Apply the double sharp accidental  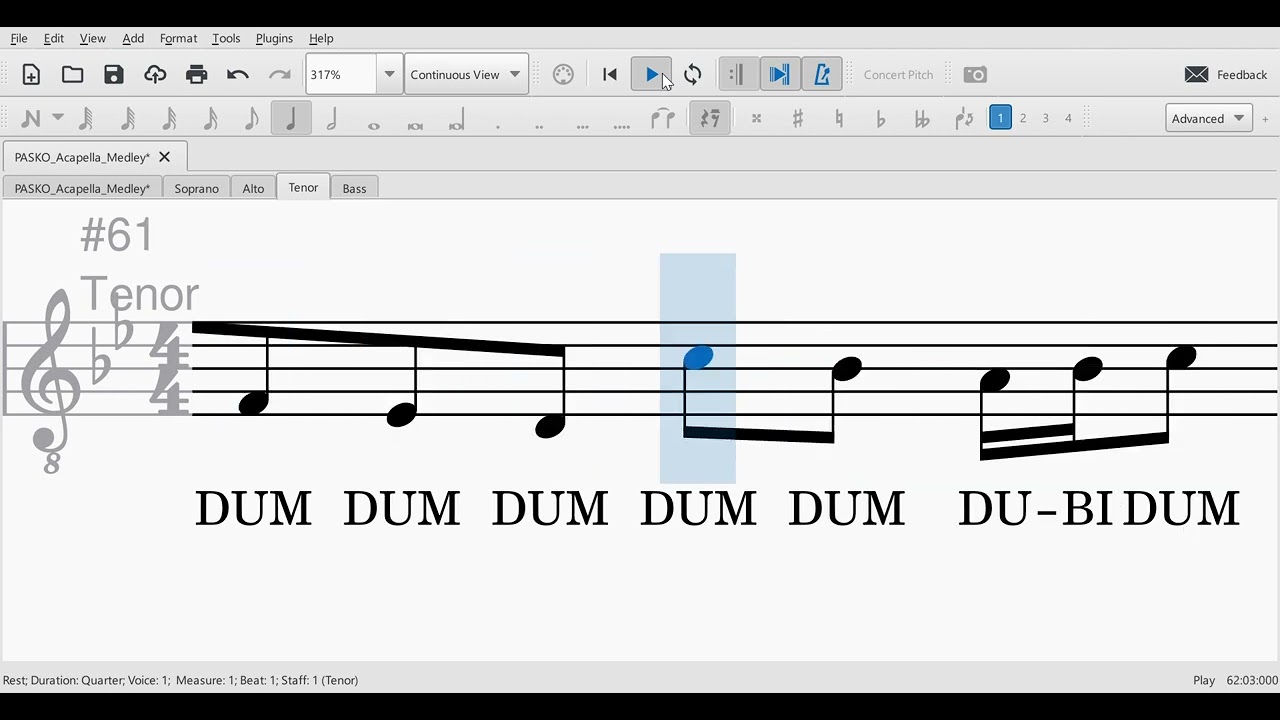[756, 119]
